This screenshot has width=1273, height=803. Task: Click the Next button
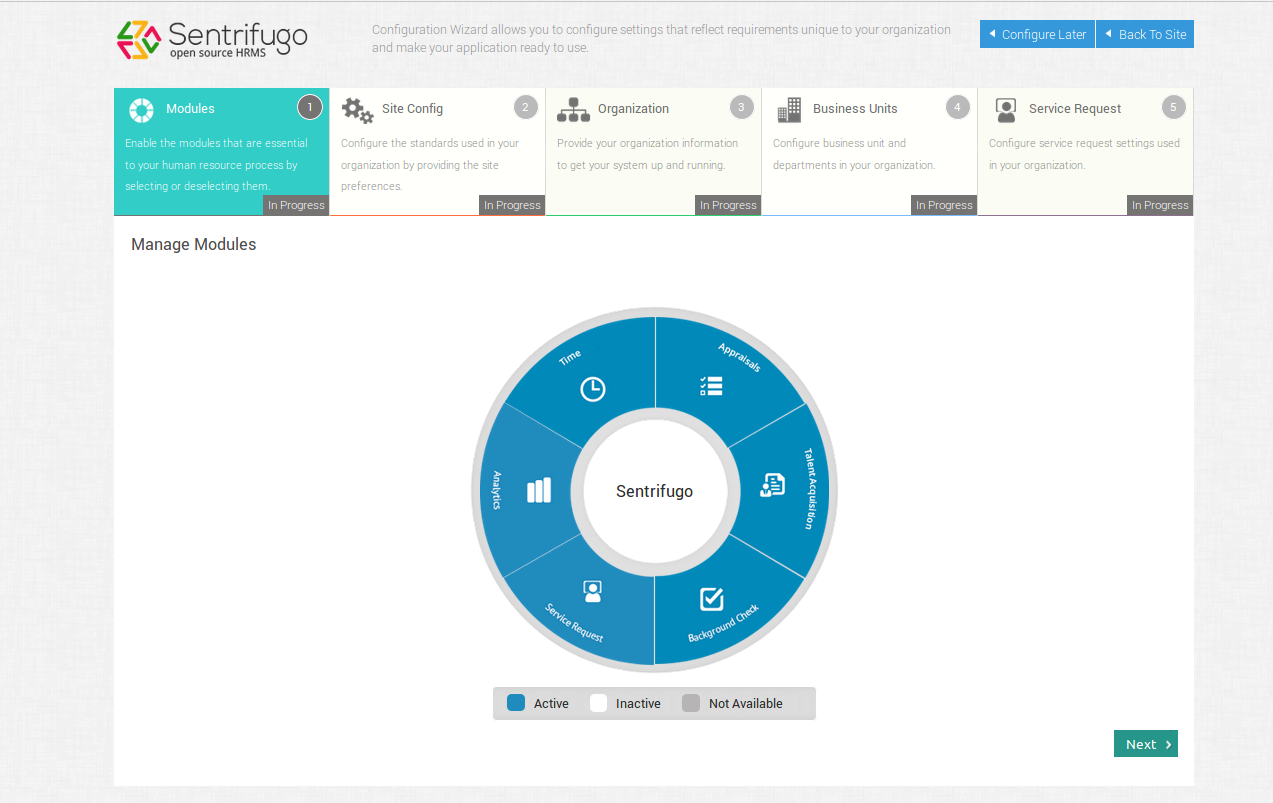tap(1145, 744)
